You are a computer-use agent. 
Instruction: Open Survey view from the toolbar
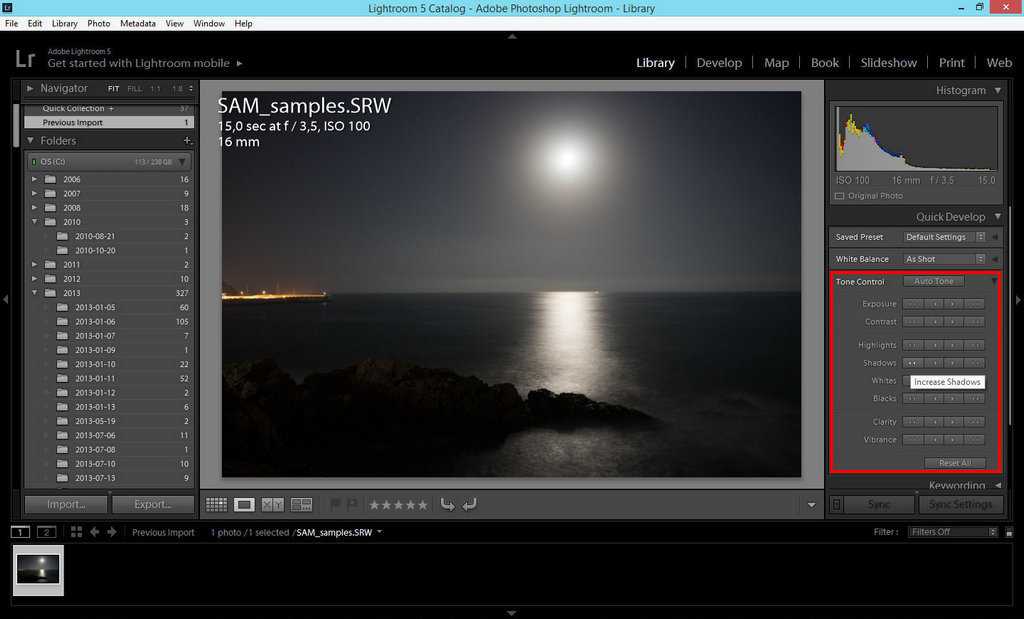tap(301, 505)
